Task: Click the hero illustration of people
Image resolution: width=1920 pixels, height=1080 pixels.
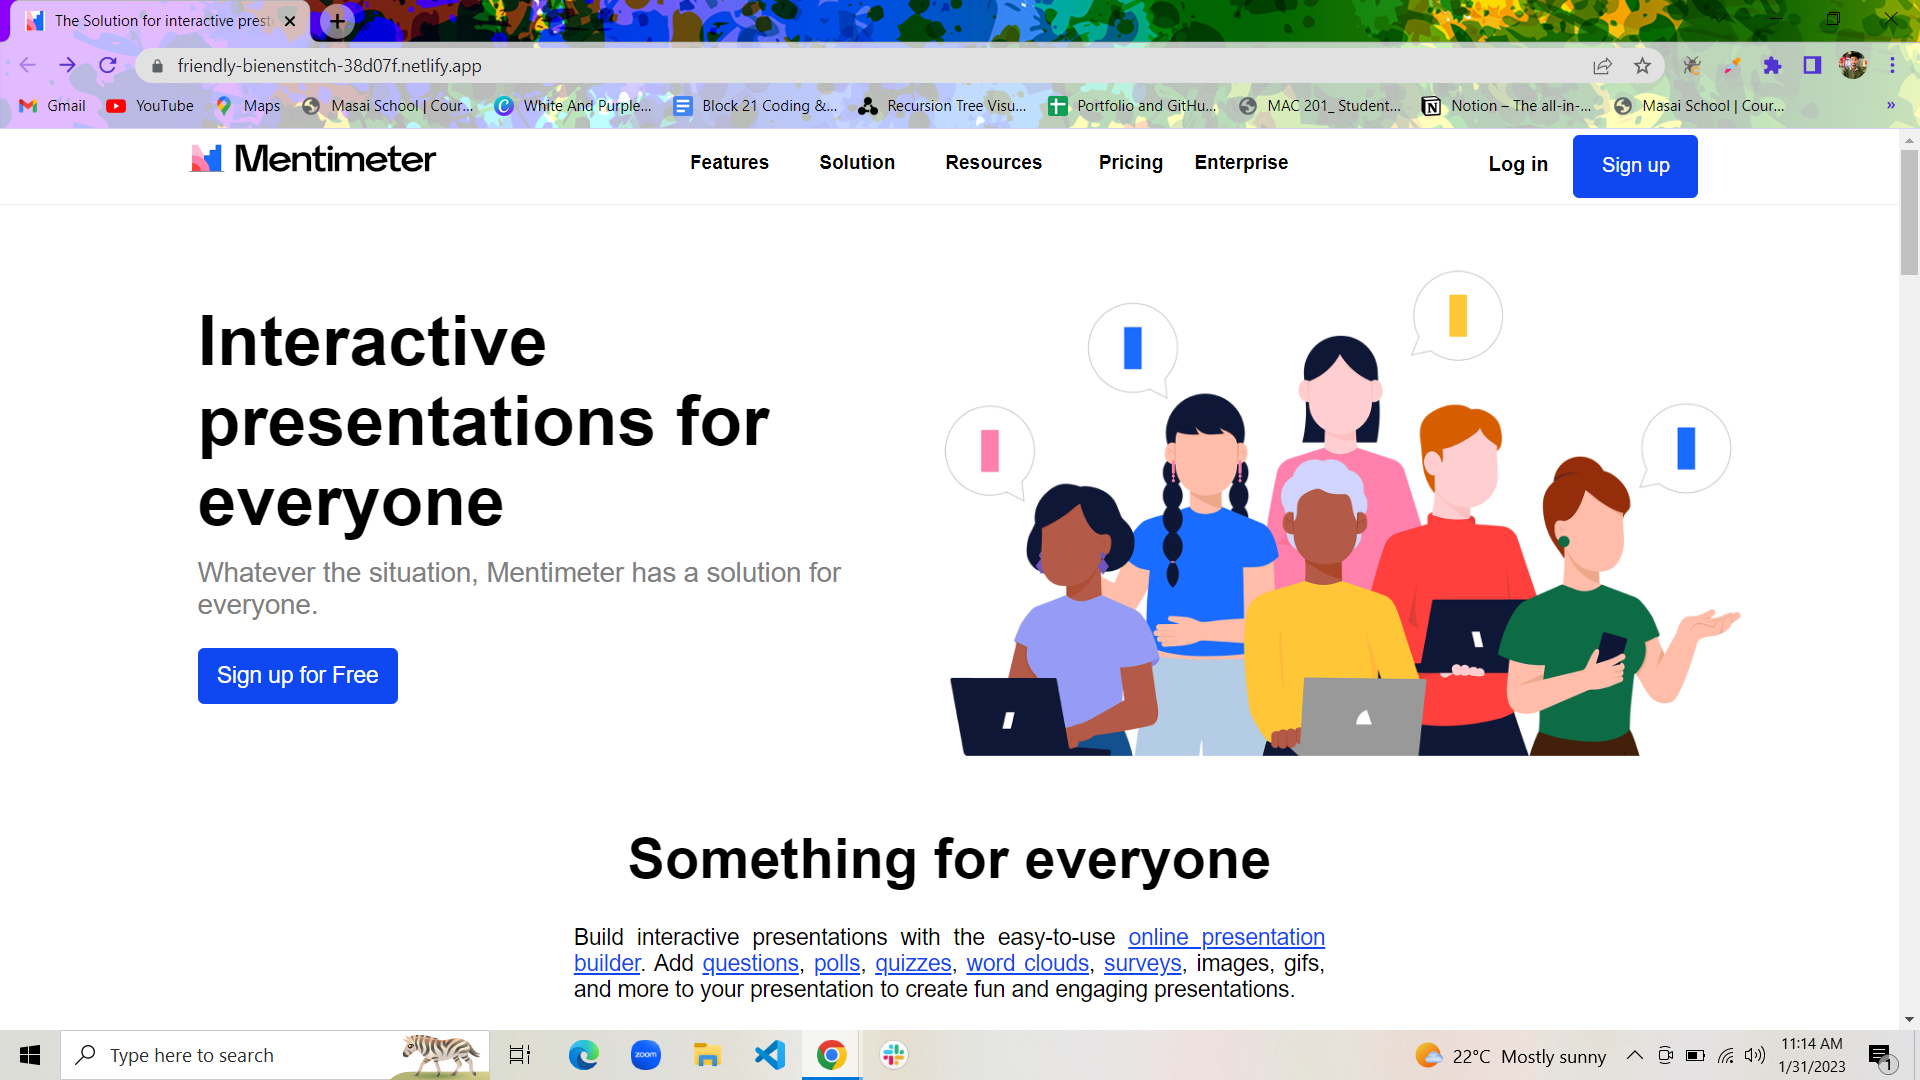Action: [1342, 513]
